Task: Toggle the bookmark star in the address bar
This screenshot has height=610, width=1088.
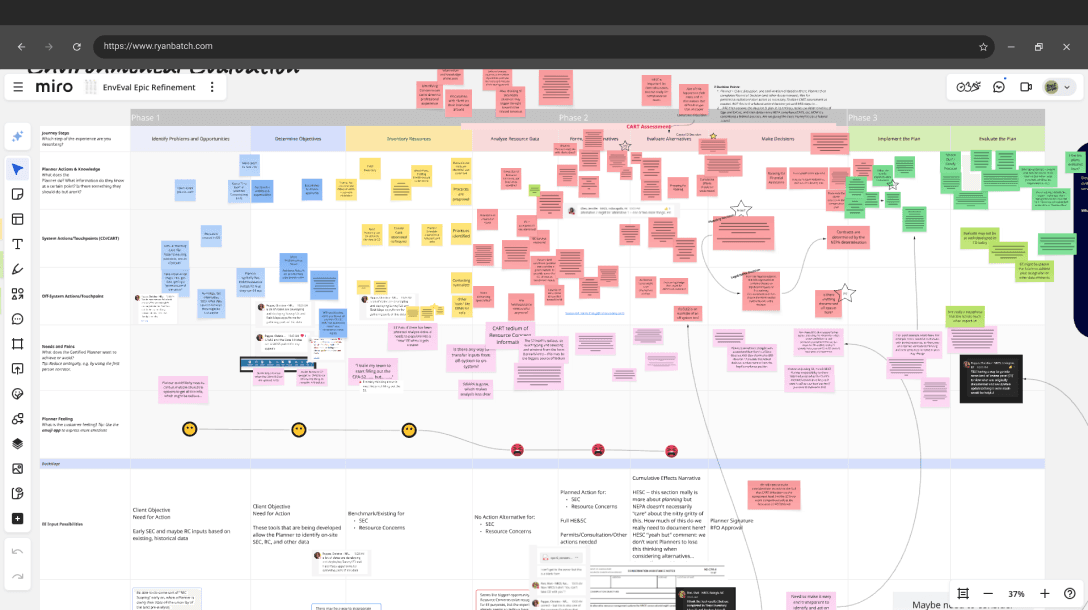Action: [x=983, y=46]
